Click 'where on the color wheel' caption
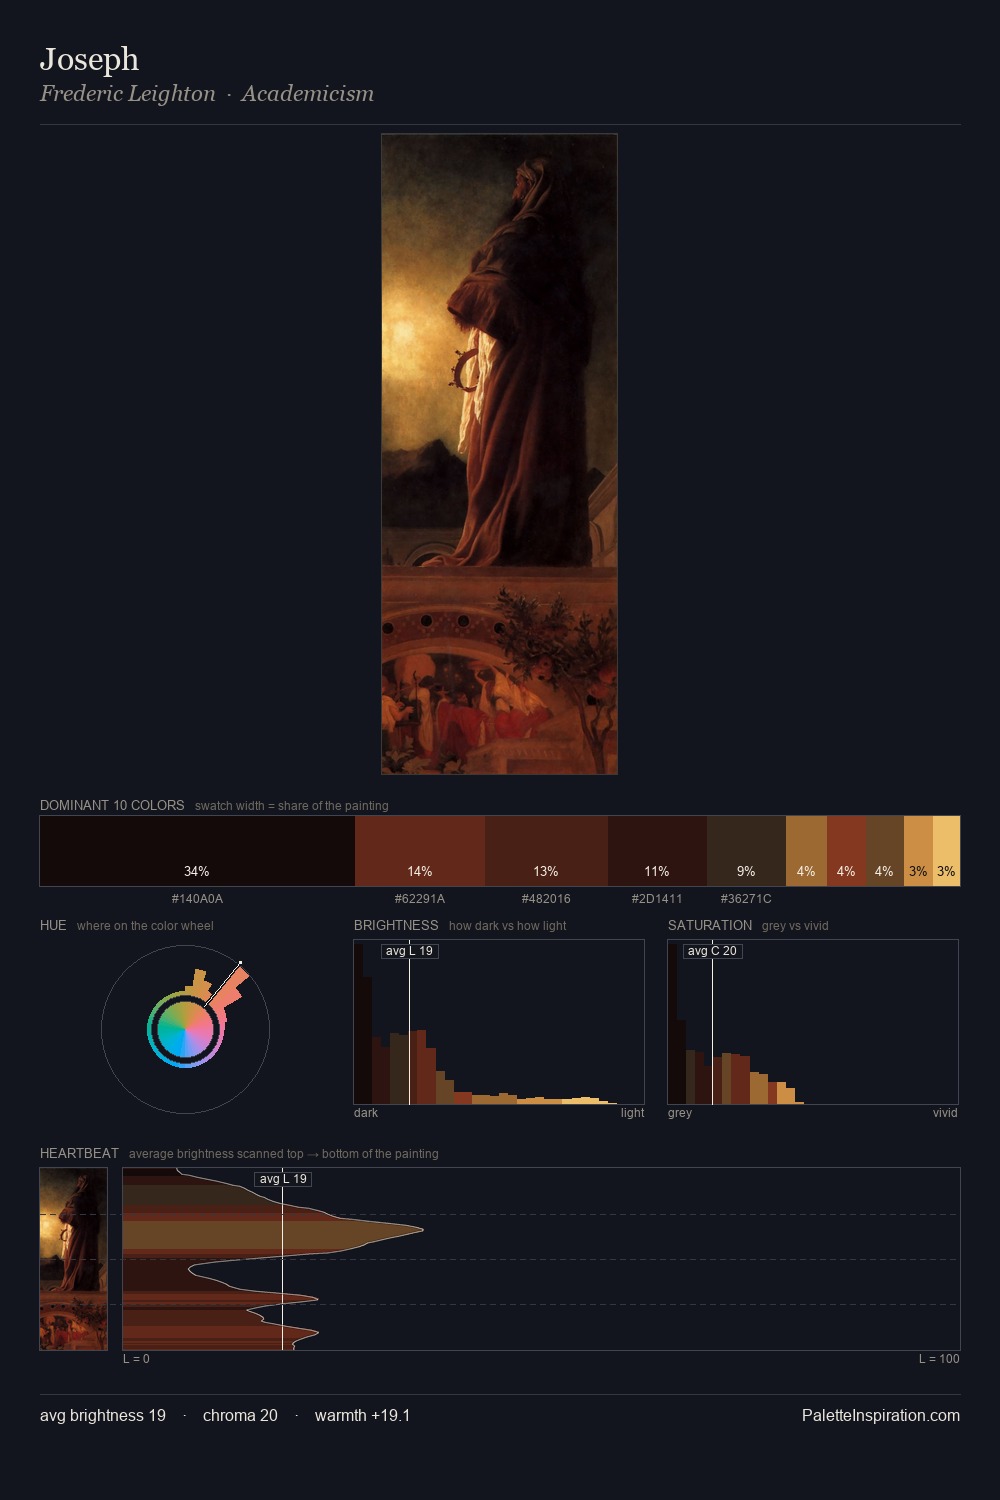The height and width of the screenshot is (1500, 1000). [145, 926]
